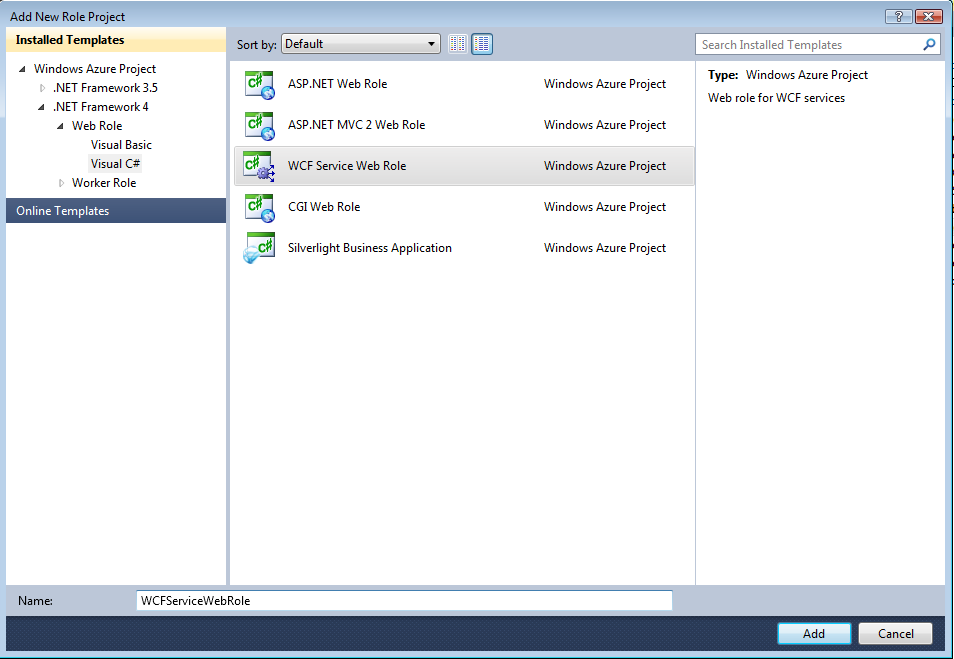The height and width of the screenshot is (659, 954).
Task: Collapse the Windows Azure Project node
Action: coord(23,69)
